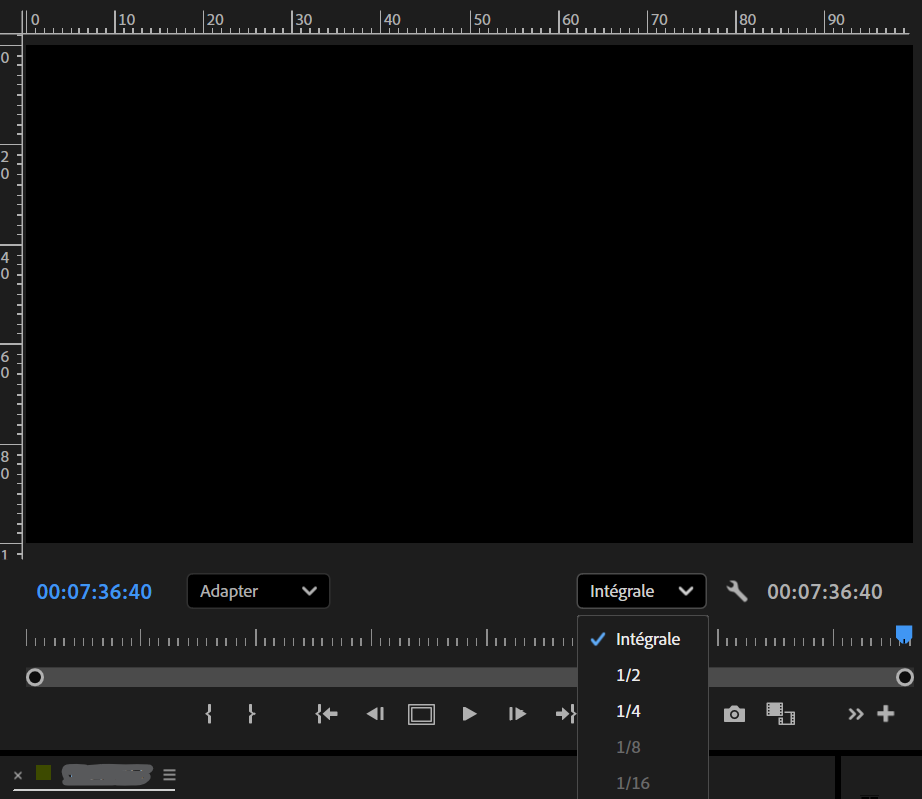
Task: Click the blue playhead timecode 00:07:36:40
Action: tap(94, 591)
